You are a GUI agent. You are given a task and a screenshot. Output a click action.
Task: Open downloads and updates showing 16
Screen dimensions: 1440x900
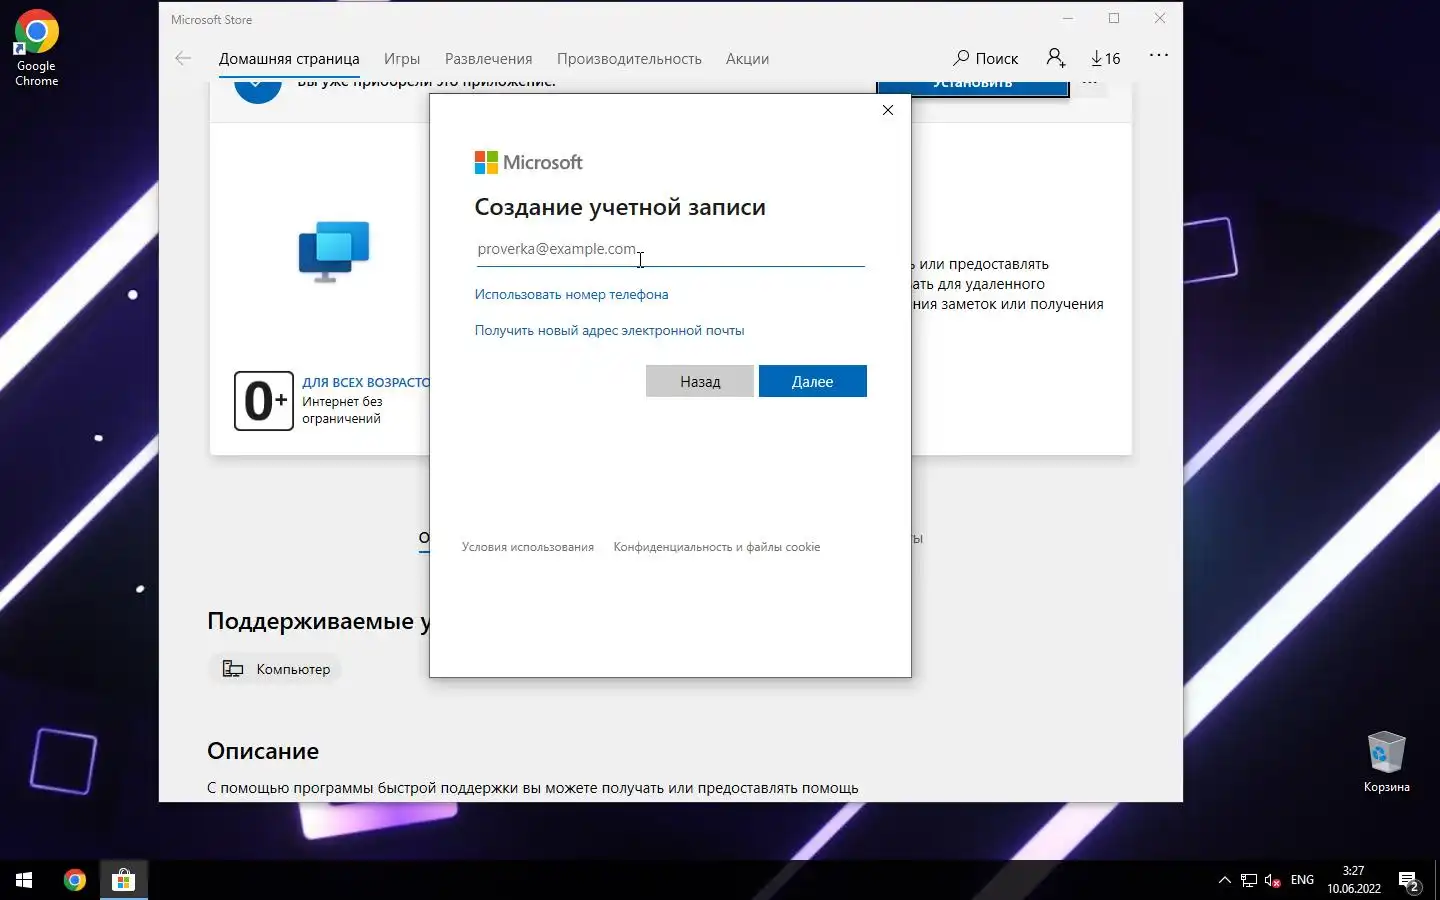tap(1105, 58)
